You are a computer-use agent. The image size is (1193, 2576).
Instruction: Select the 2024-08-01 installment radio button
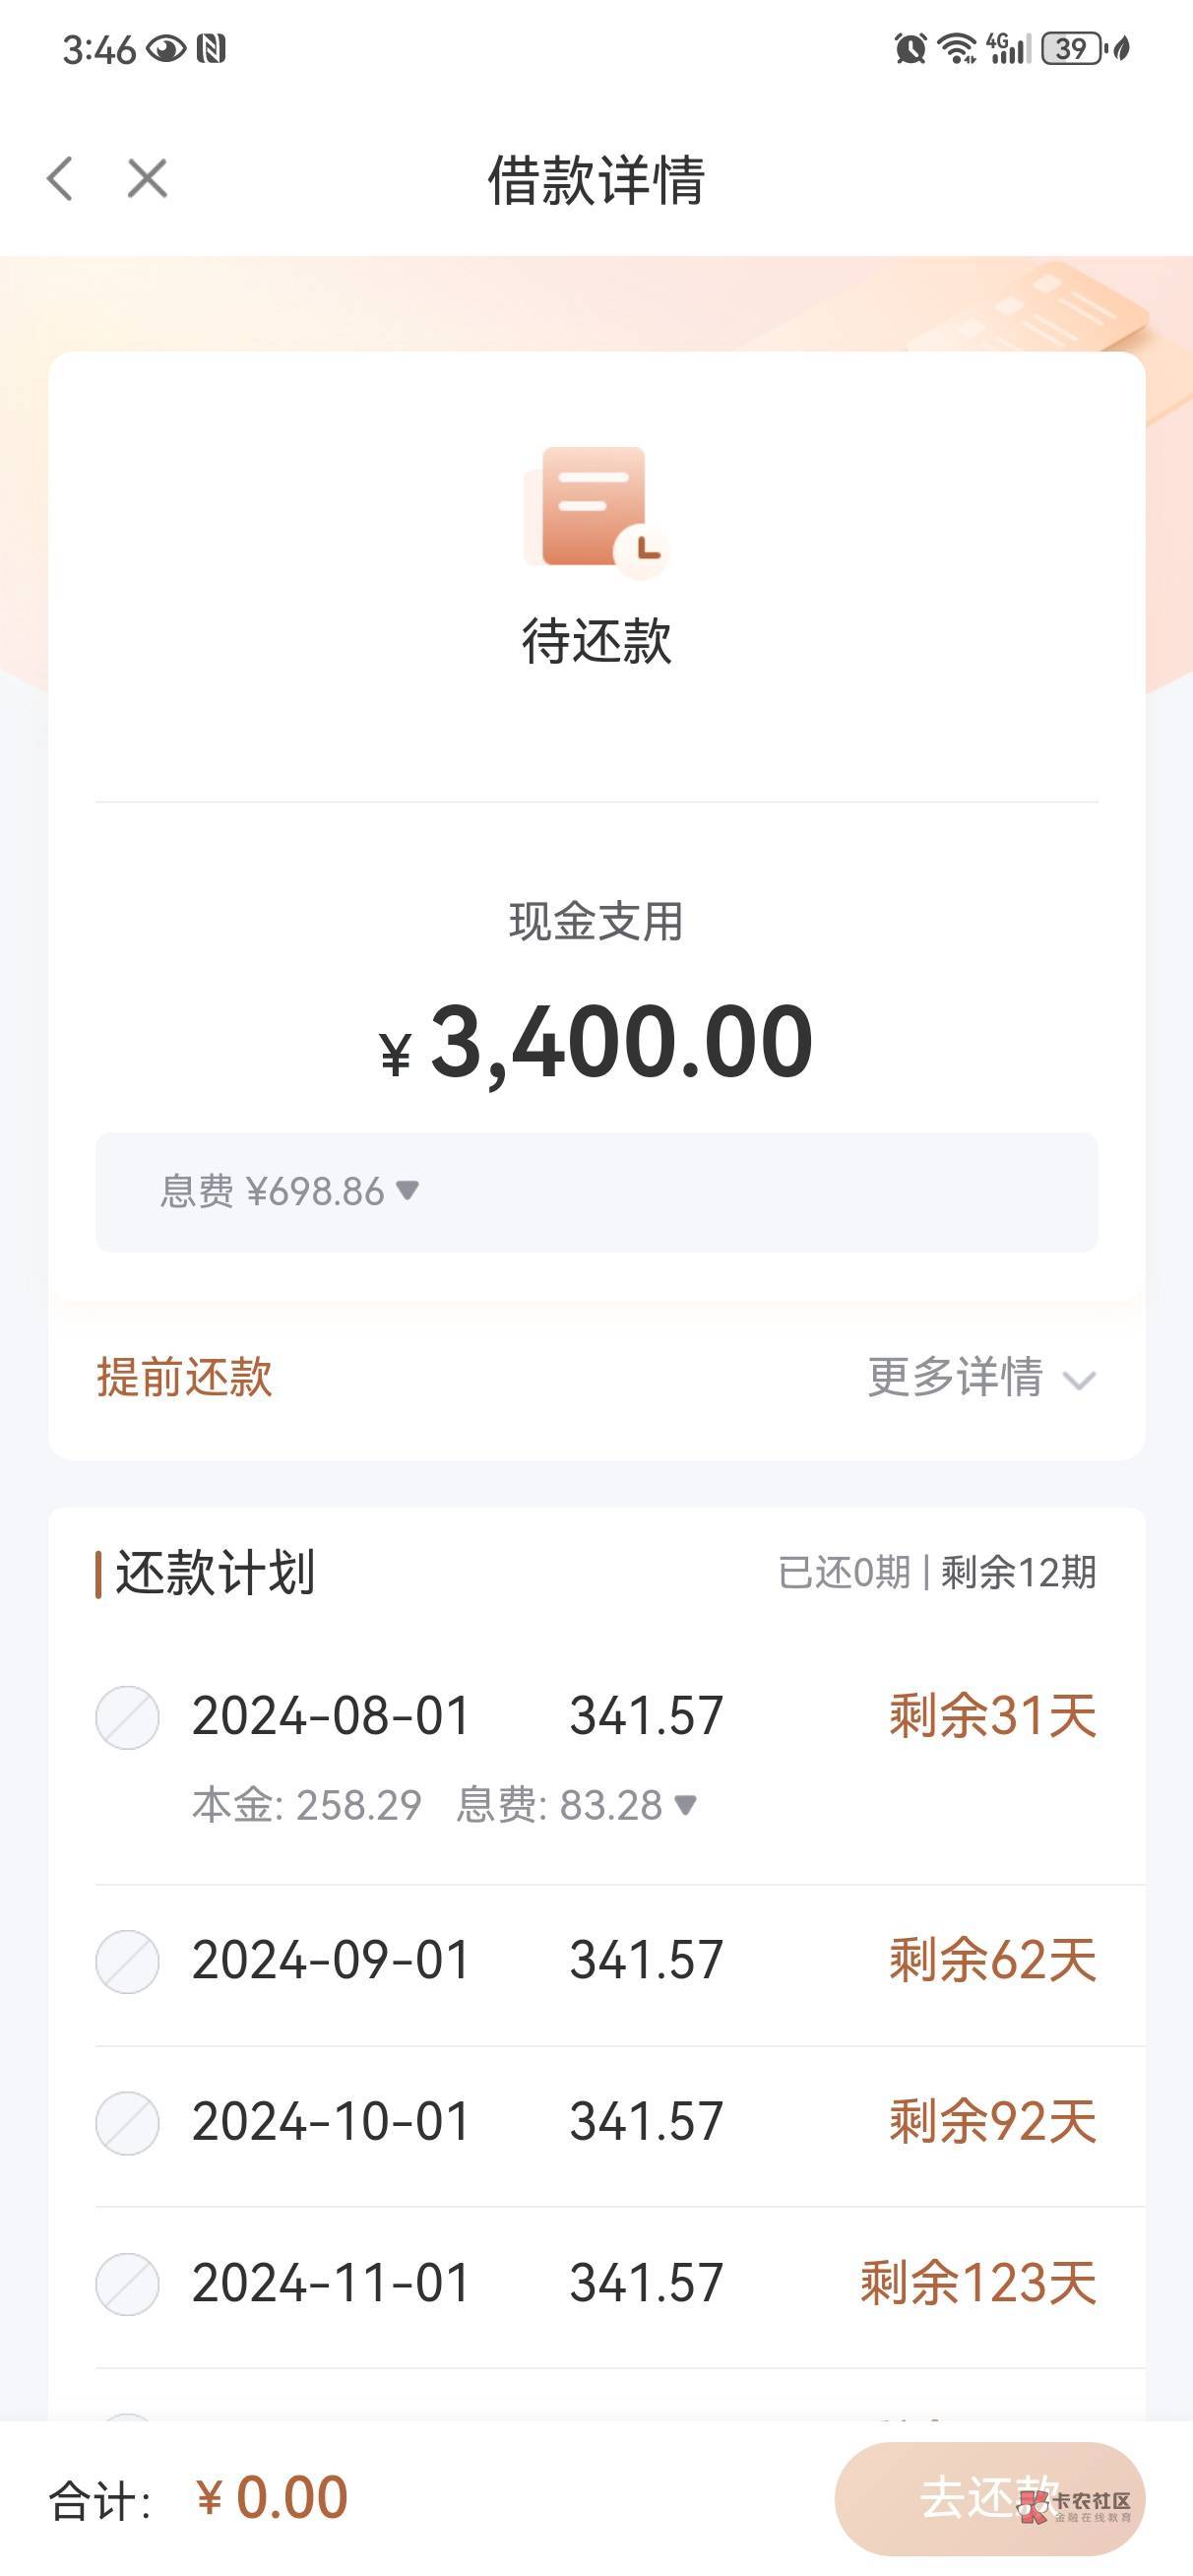[127, 1717]
